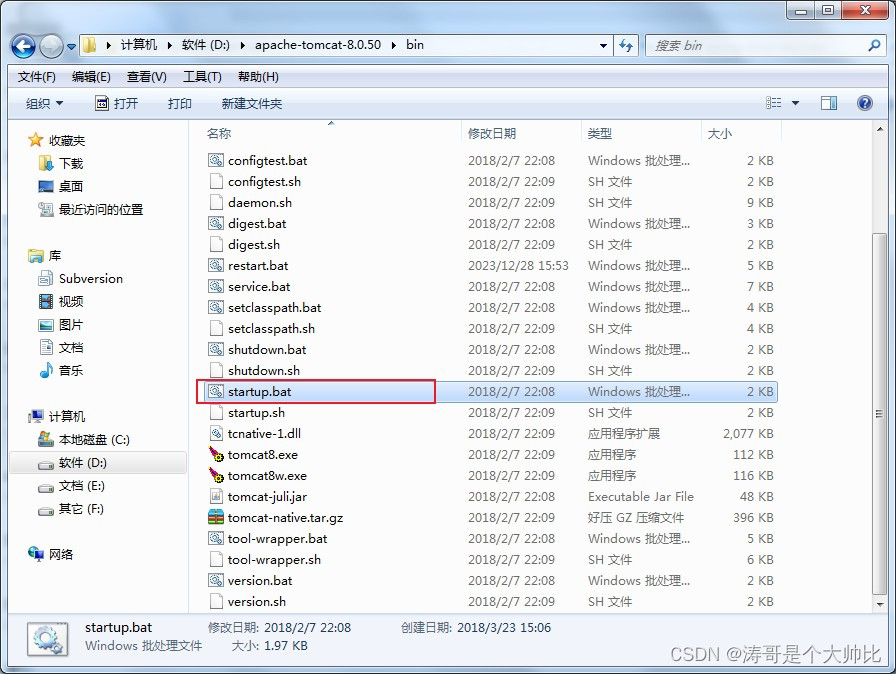Click the search magnifier icon
Image resolution: width=896 pixels, height=674 pixels.
874,46
